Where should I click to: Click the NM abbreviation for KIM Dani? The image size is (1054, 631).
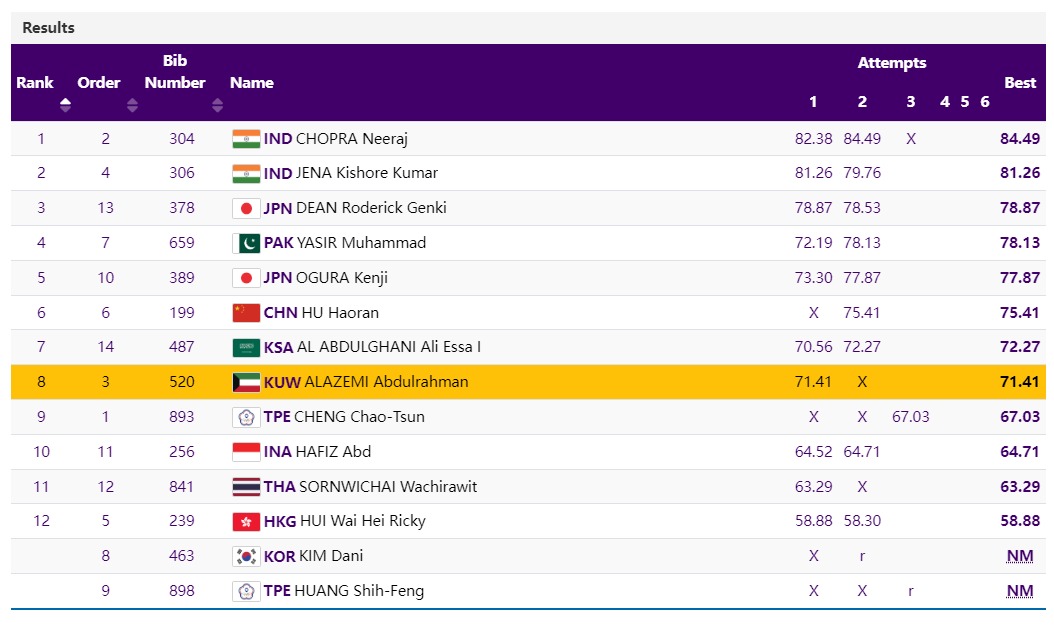(1020, 556)
